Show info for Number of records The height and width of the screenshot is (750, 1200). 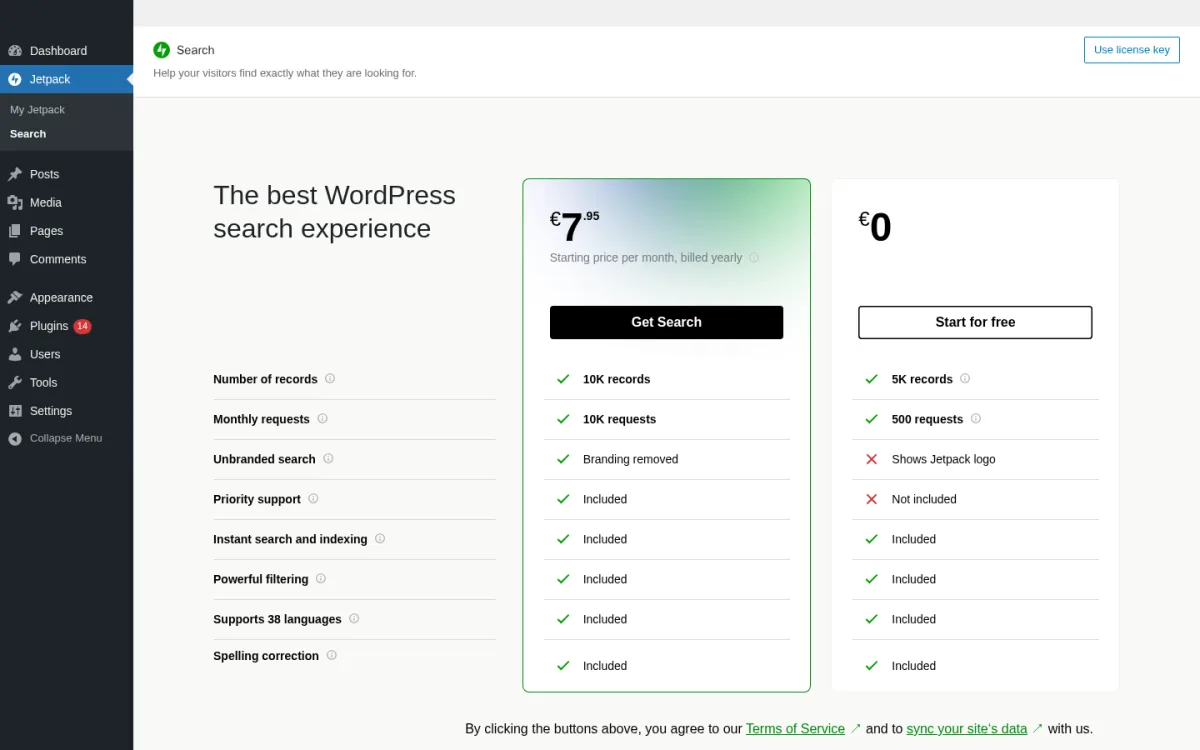pos(330,379)
